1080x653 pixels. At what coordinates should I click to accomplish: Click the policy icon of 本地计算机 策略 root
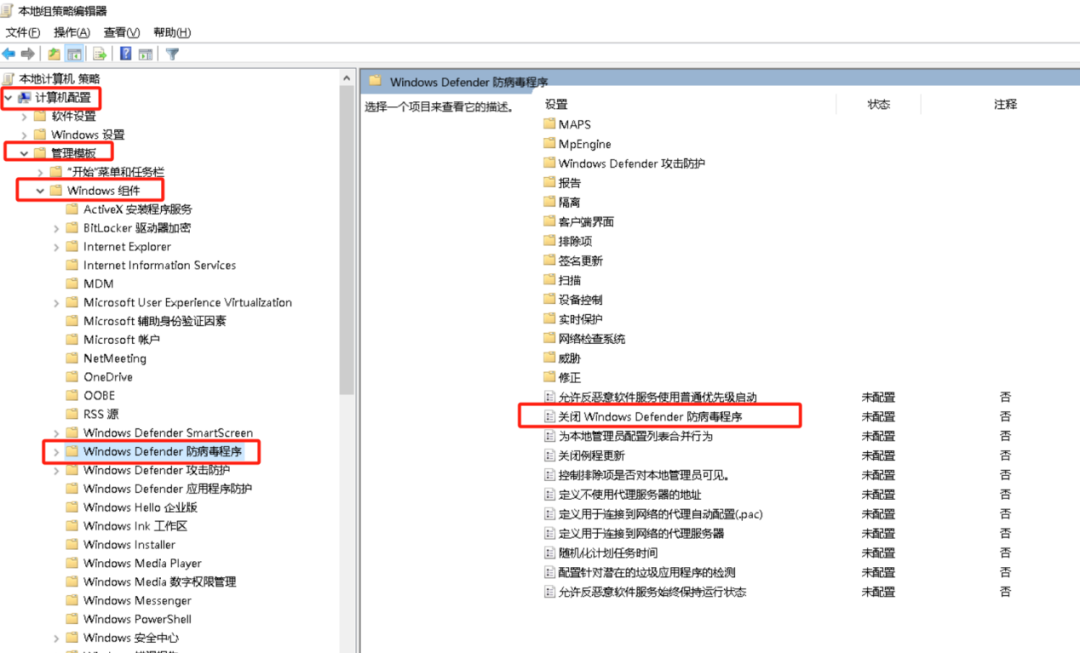click(8, 79)
